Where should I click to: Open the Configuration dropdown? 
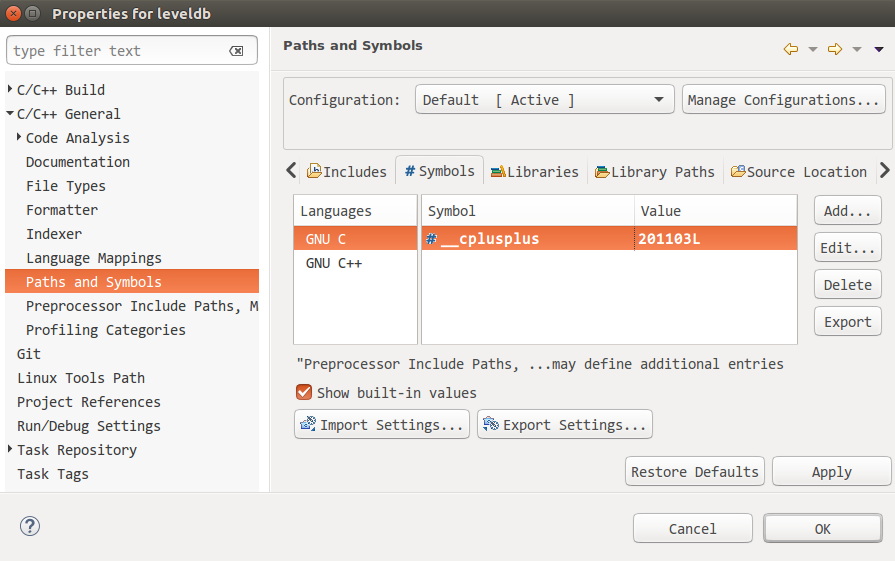545,100
